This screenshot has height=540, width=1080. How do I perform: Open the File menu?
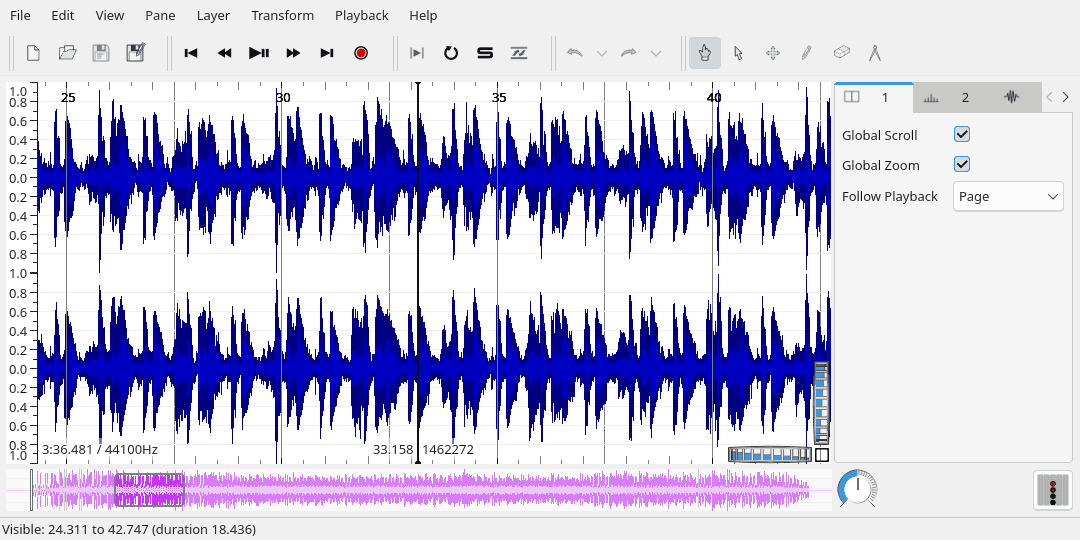pos(20,15)
